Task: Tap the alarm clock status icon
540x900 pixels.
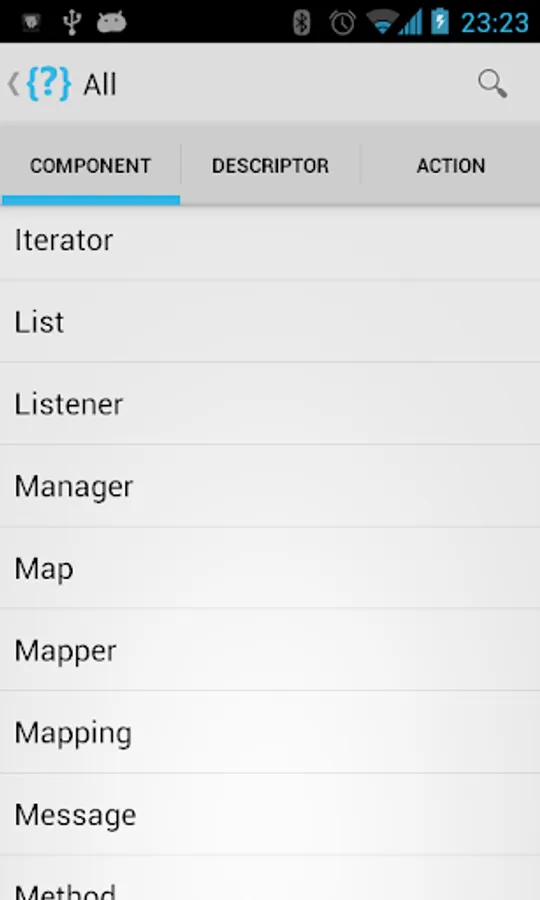Action: pyautogui.click(x=342, y=23)
